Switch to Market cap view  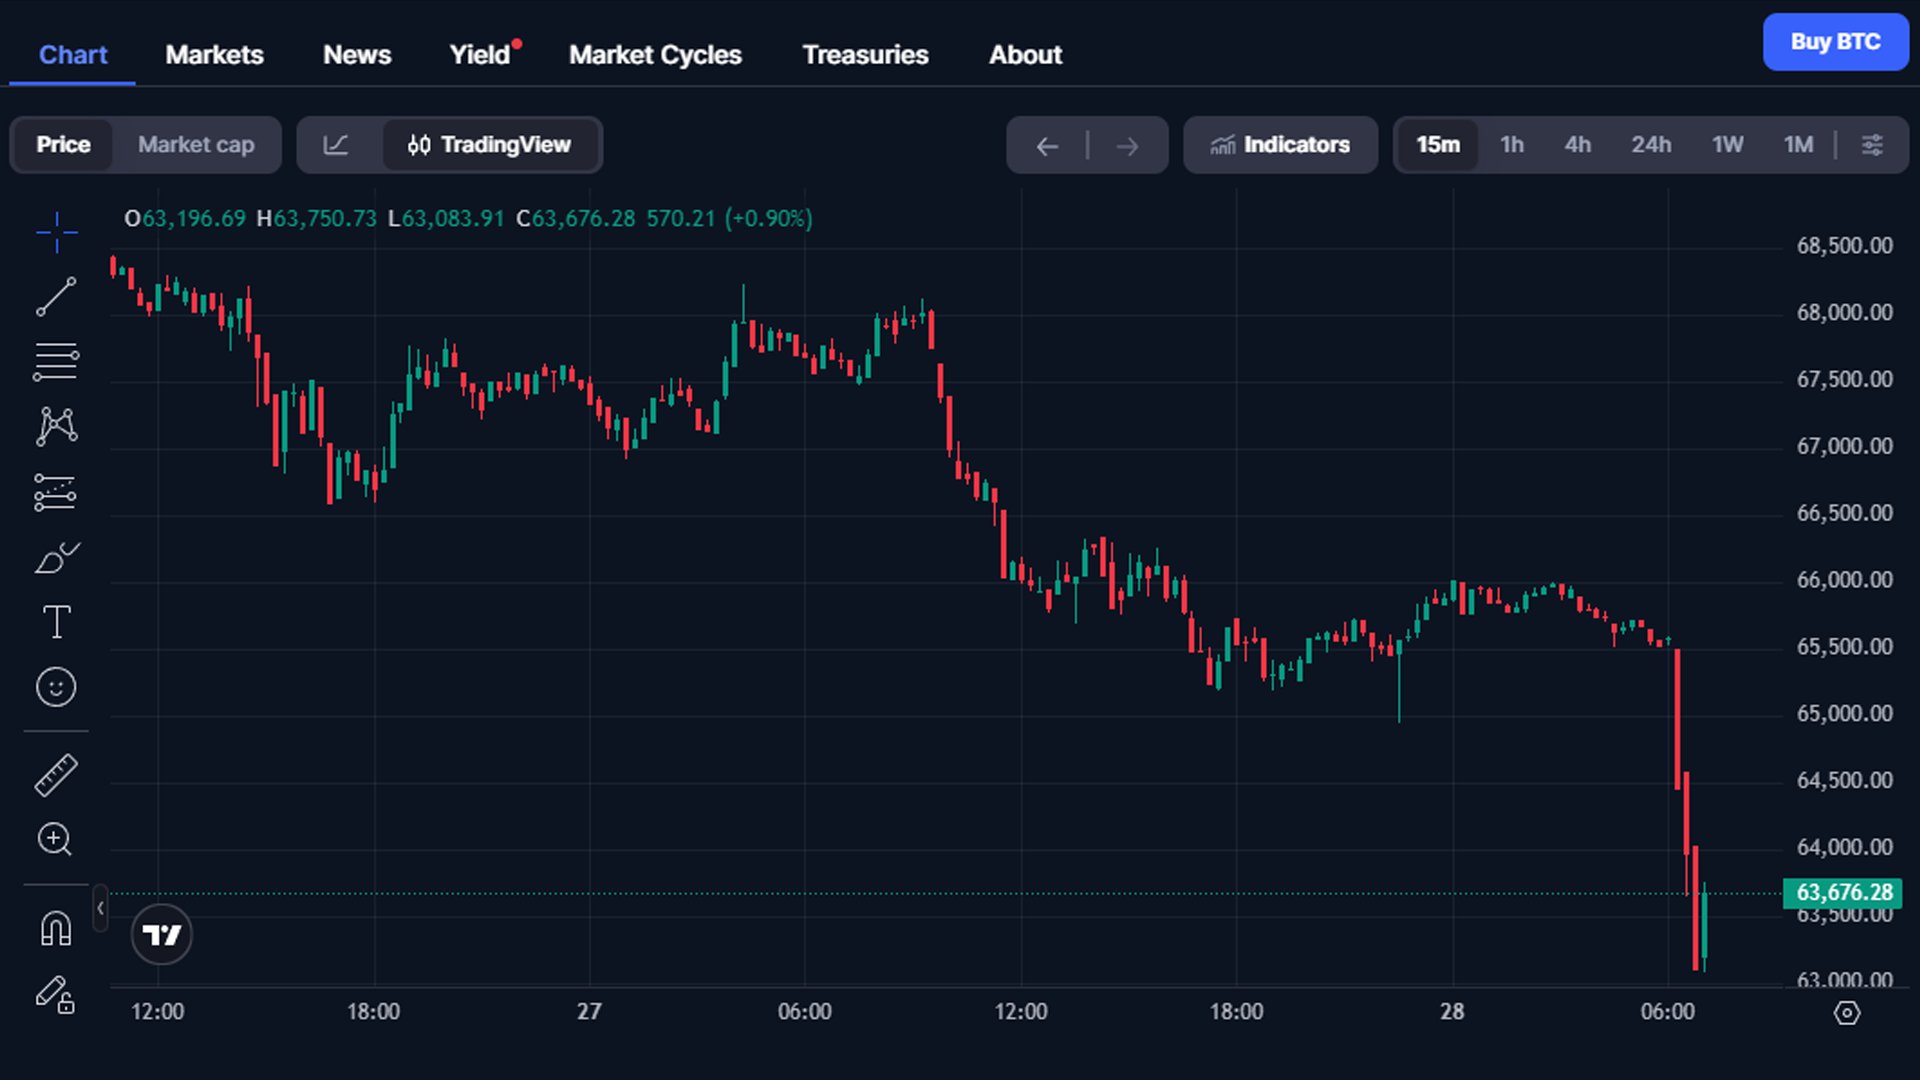196,145
